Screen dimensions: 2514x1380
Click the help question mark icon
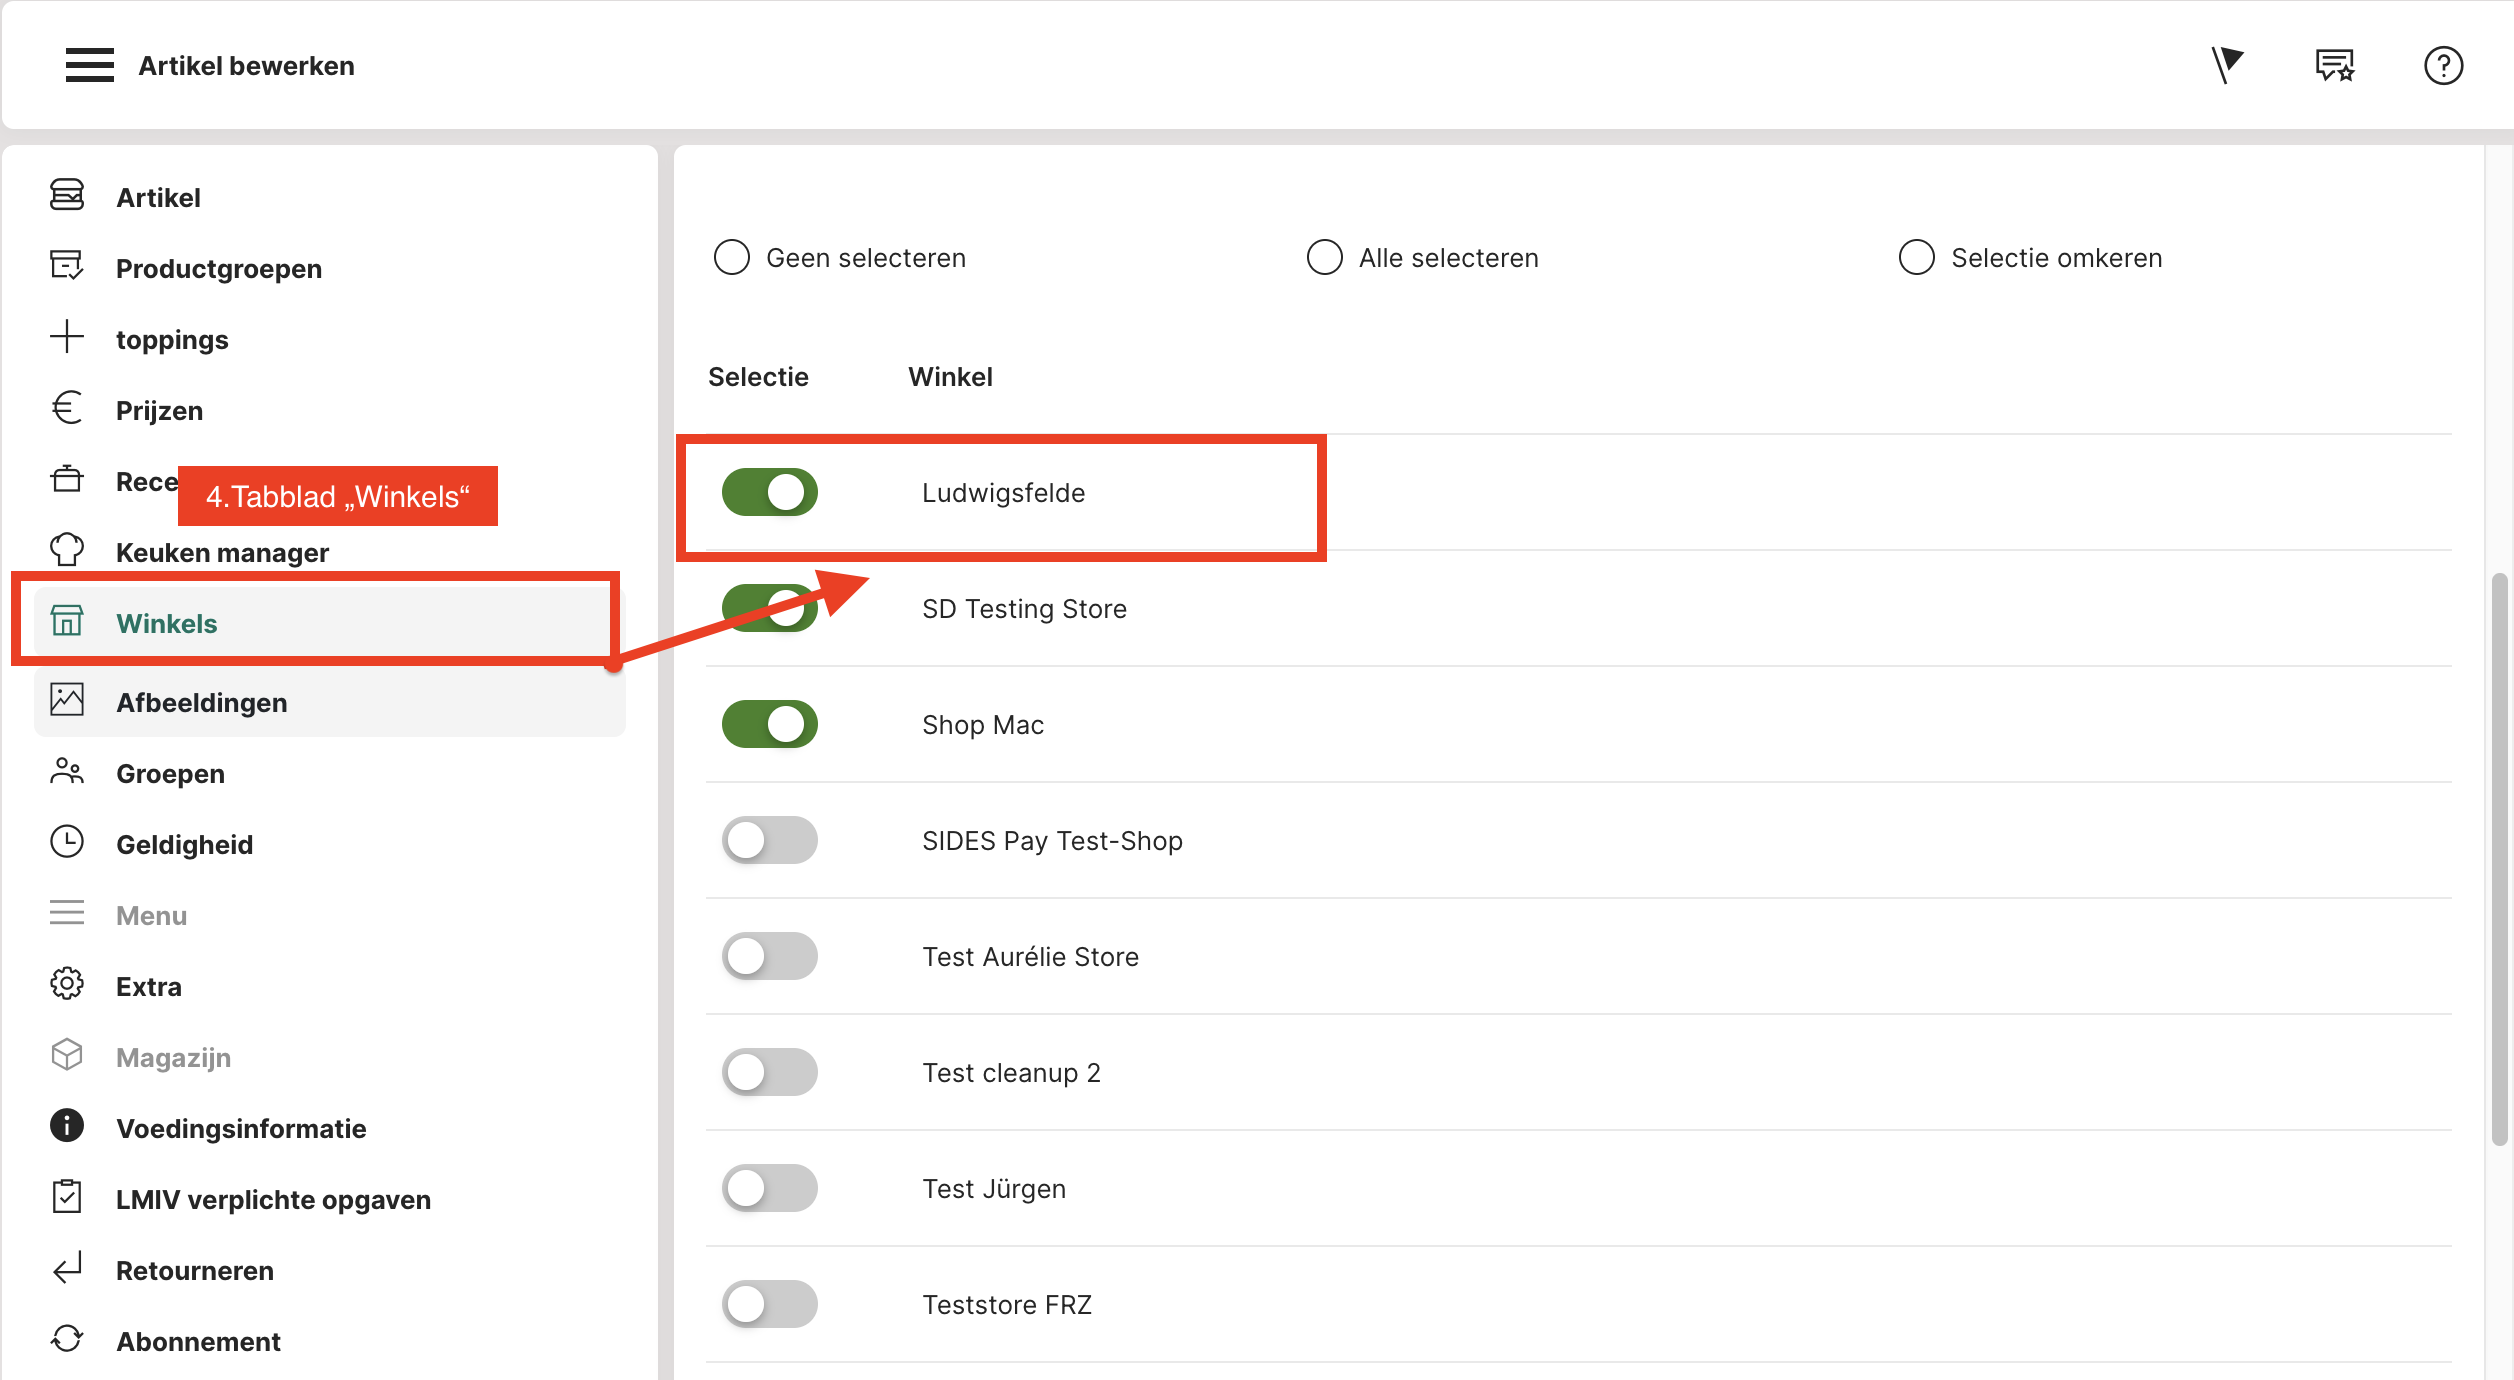point(2442,66)
